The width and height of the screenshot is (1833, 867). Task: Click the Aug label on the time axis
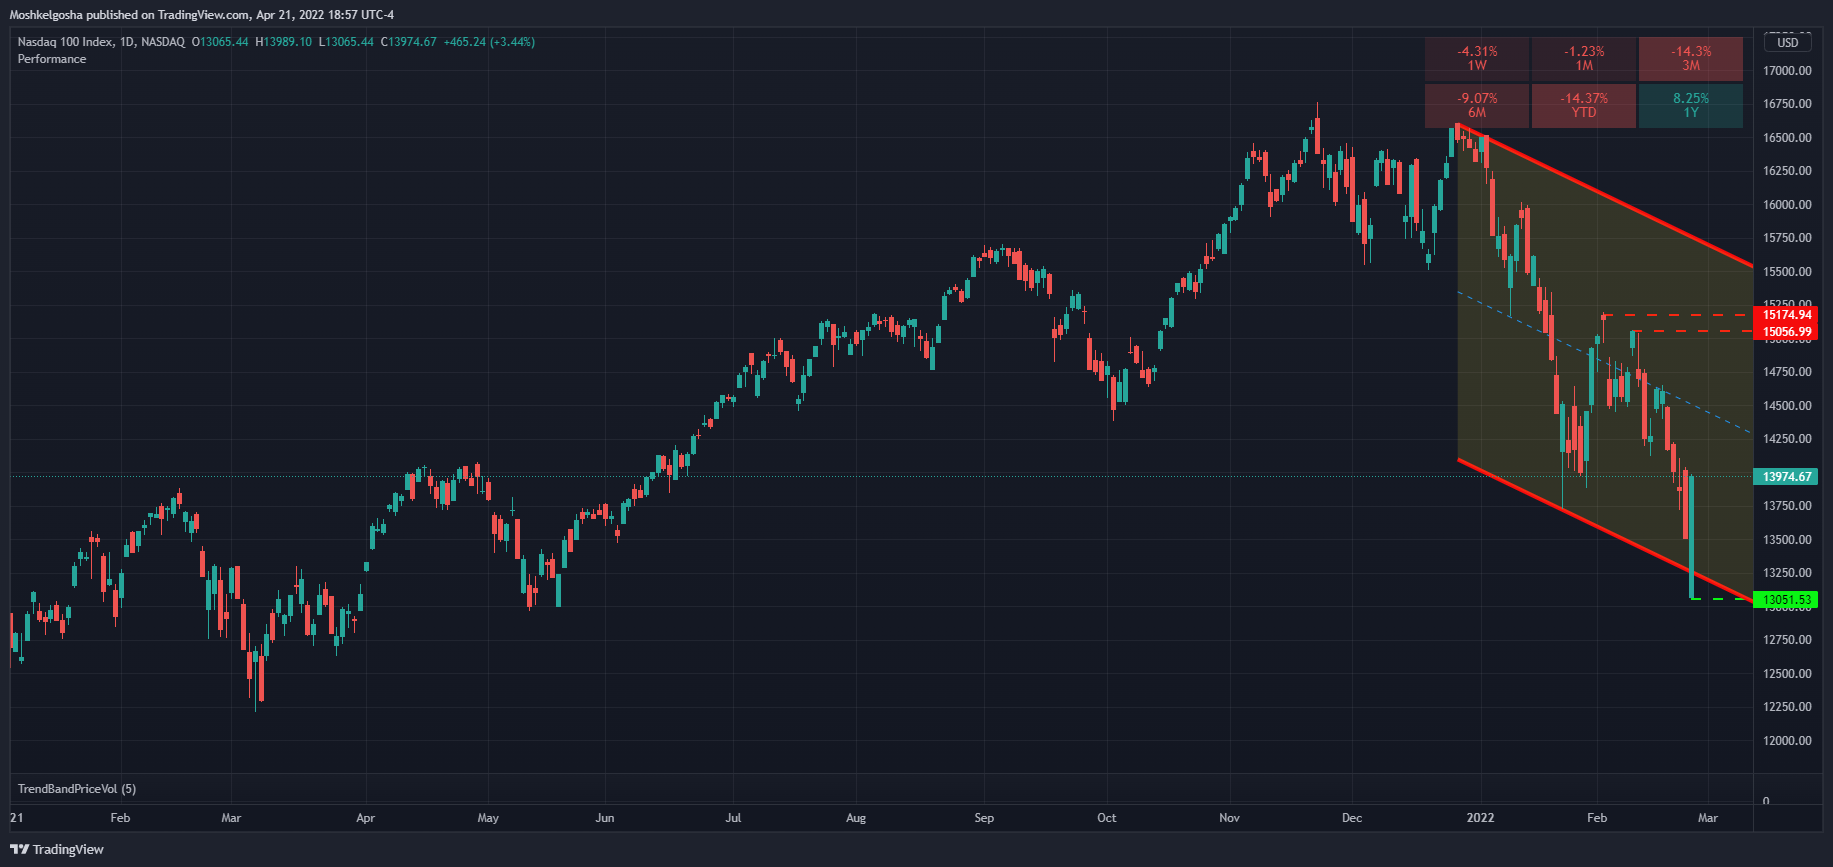[x=856, y=818]
